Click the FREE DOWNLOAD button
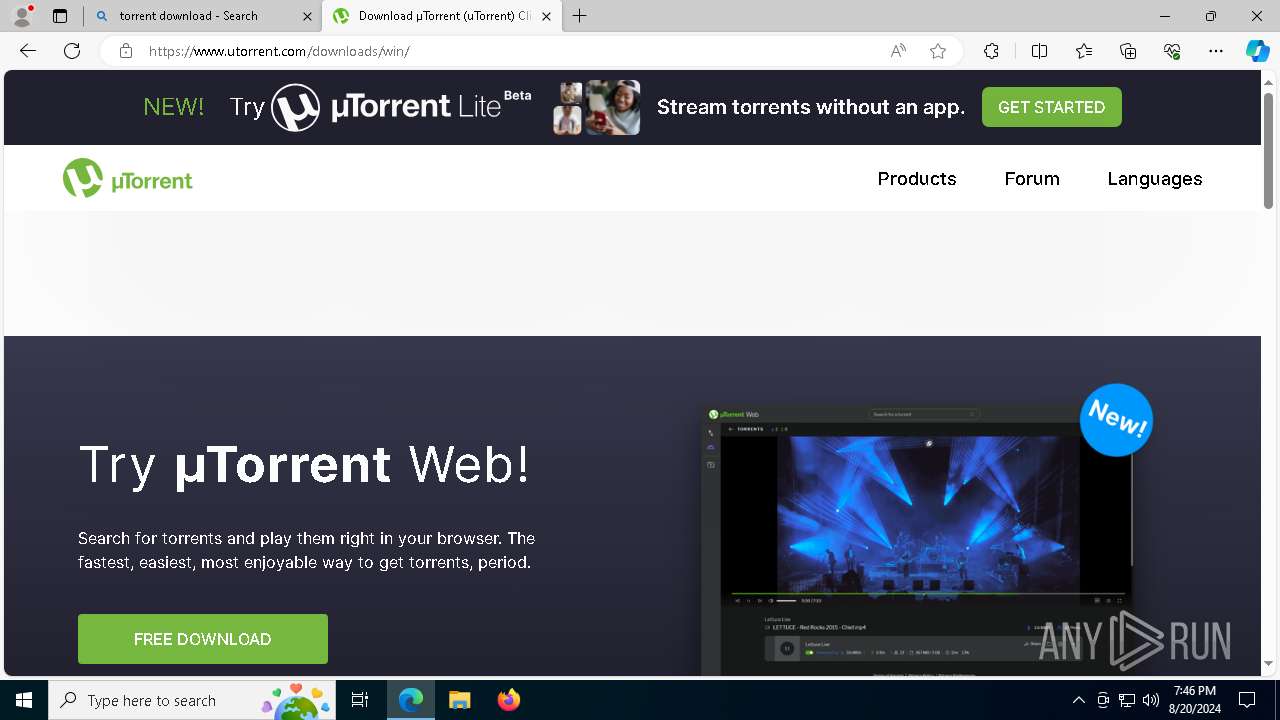 point(203,639)
